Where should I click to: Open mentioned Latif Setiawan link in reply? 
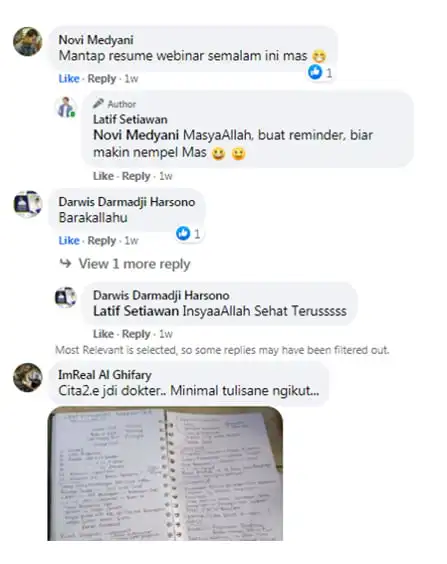[x=136, y=311]
